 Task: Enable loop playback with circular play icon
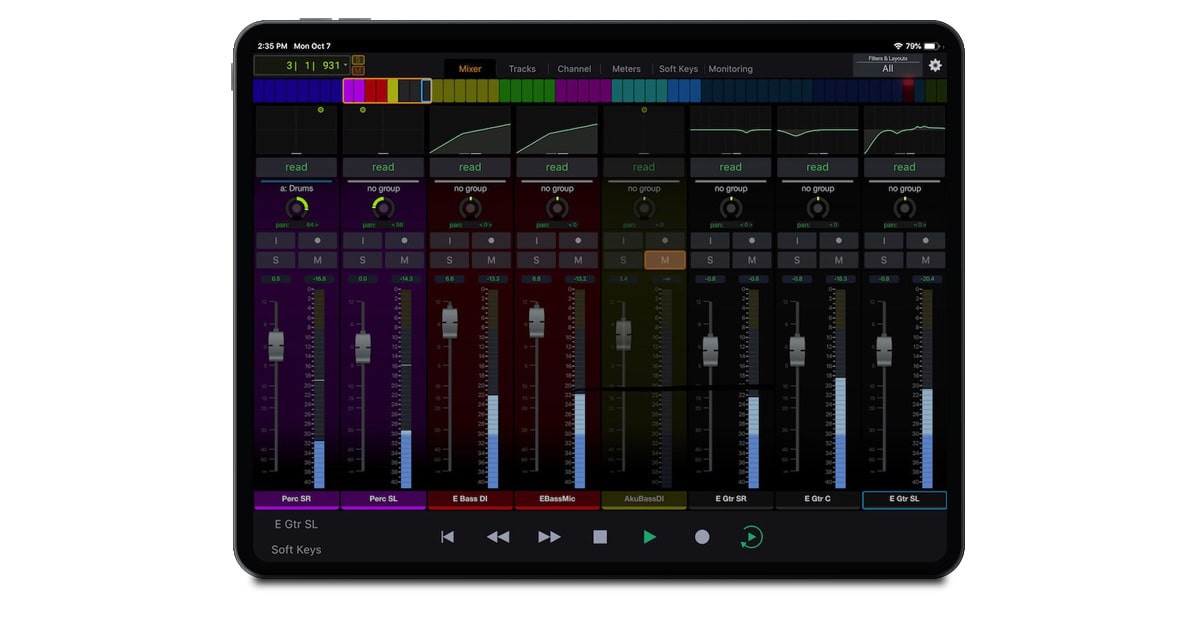pyautogui.click(x=751, y=537)
